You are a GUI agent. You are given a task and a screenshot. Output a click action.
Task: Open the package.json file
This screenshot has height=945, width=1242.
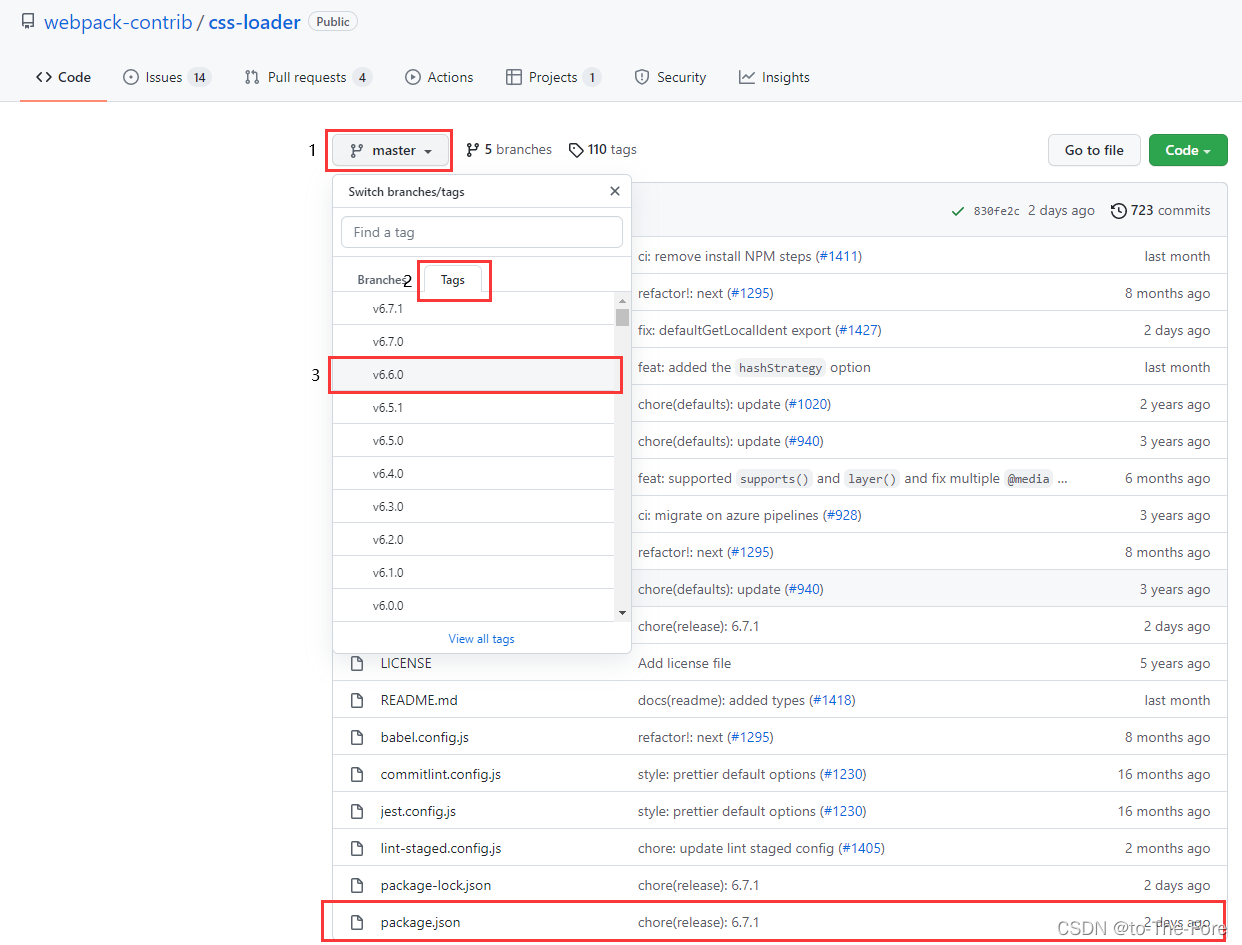coord(420,922)
